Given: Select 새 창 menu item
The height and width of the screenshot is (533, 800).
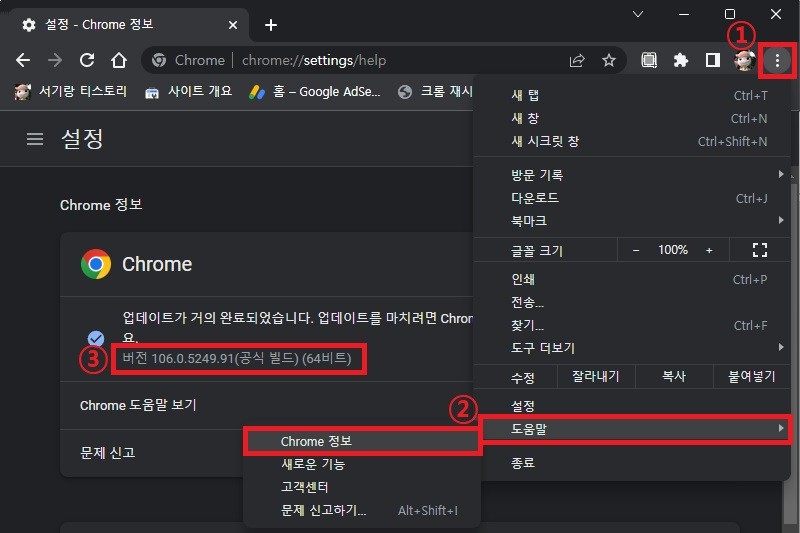Looking at the screenshot, I should [x=632, y=118].
